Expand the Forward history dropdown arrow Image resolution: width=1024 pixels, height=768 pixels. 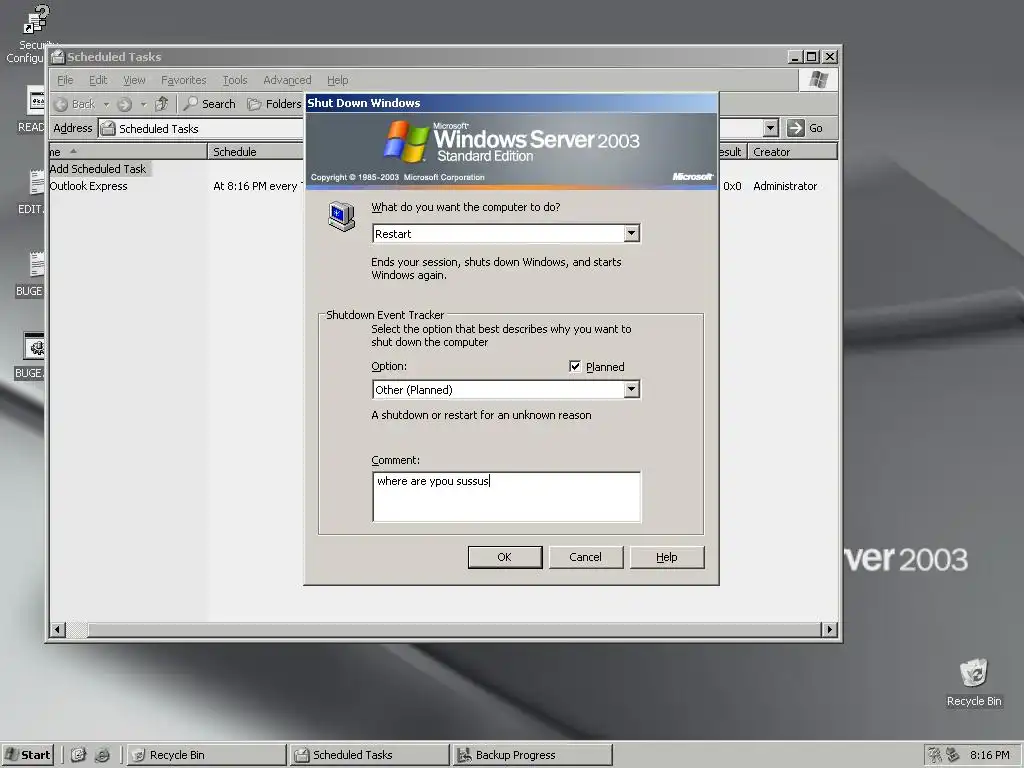(x=144, y=104)
